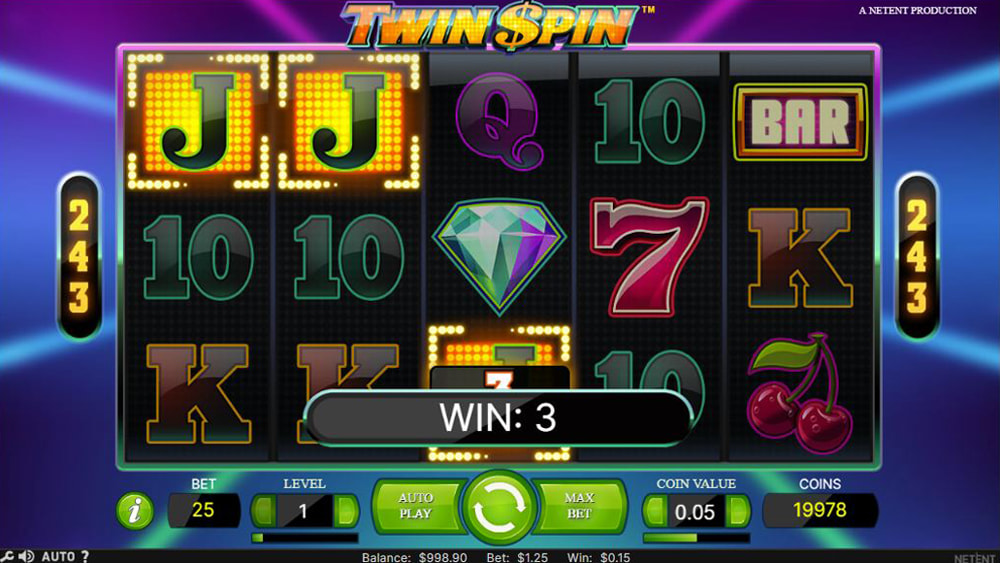Click the AUTO PLAY button

(418, 506)
